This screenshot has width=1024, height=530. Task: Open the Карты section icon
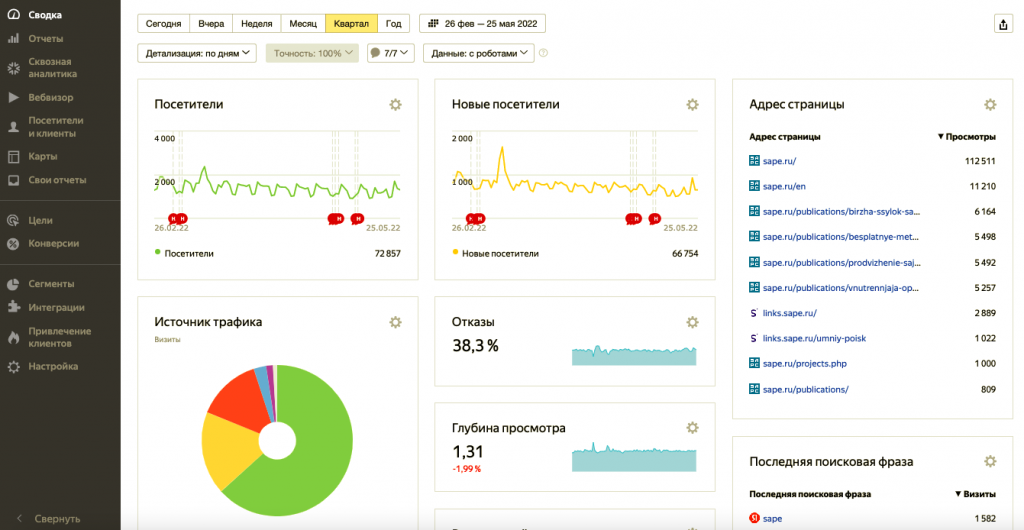(13, 157)
